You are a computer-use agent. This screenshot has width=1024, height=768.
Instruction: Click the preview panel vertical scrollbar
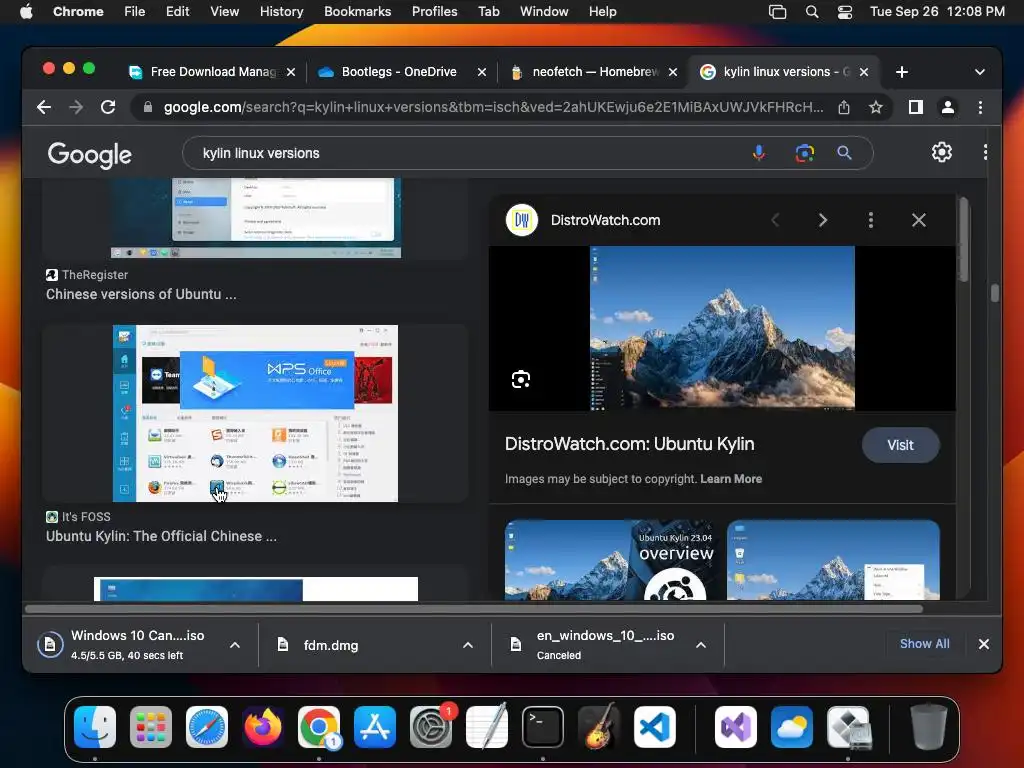964,242
